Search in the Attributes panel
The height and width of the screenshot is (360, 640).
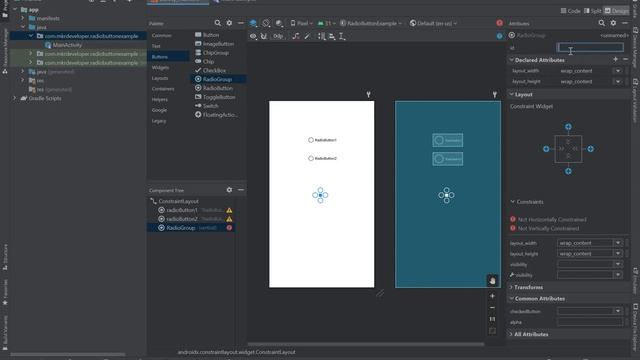[602, 23]
